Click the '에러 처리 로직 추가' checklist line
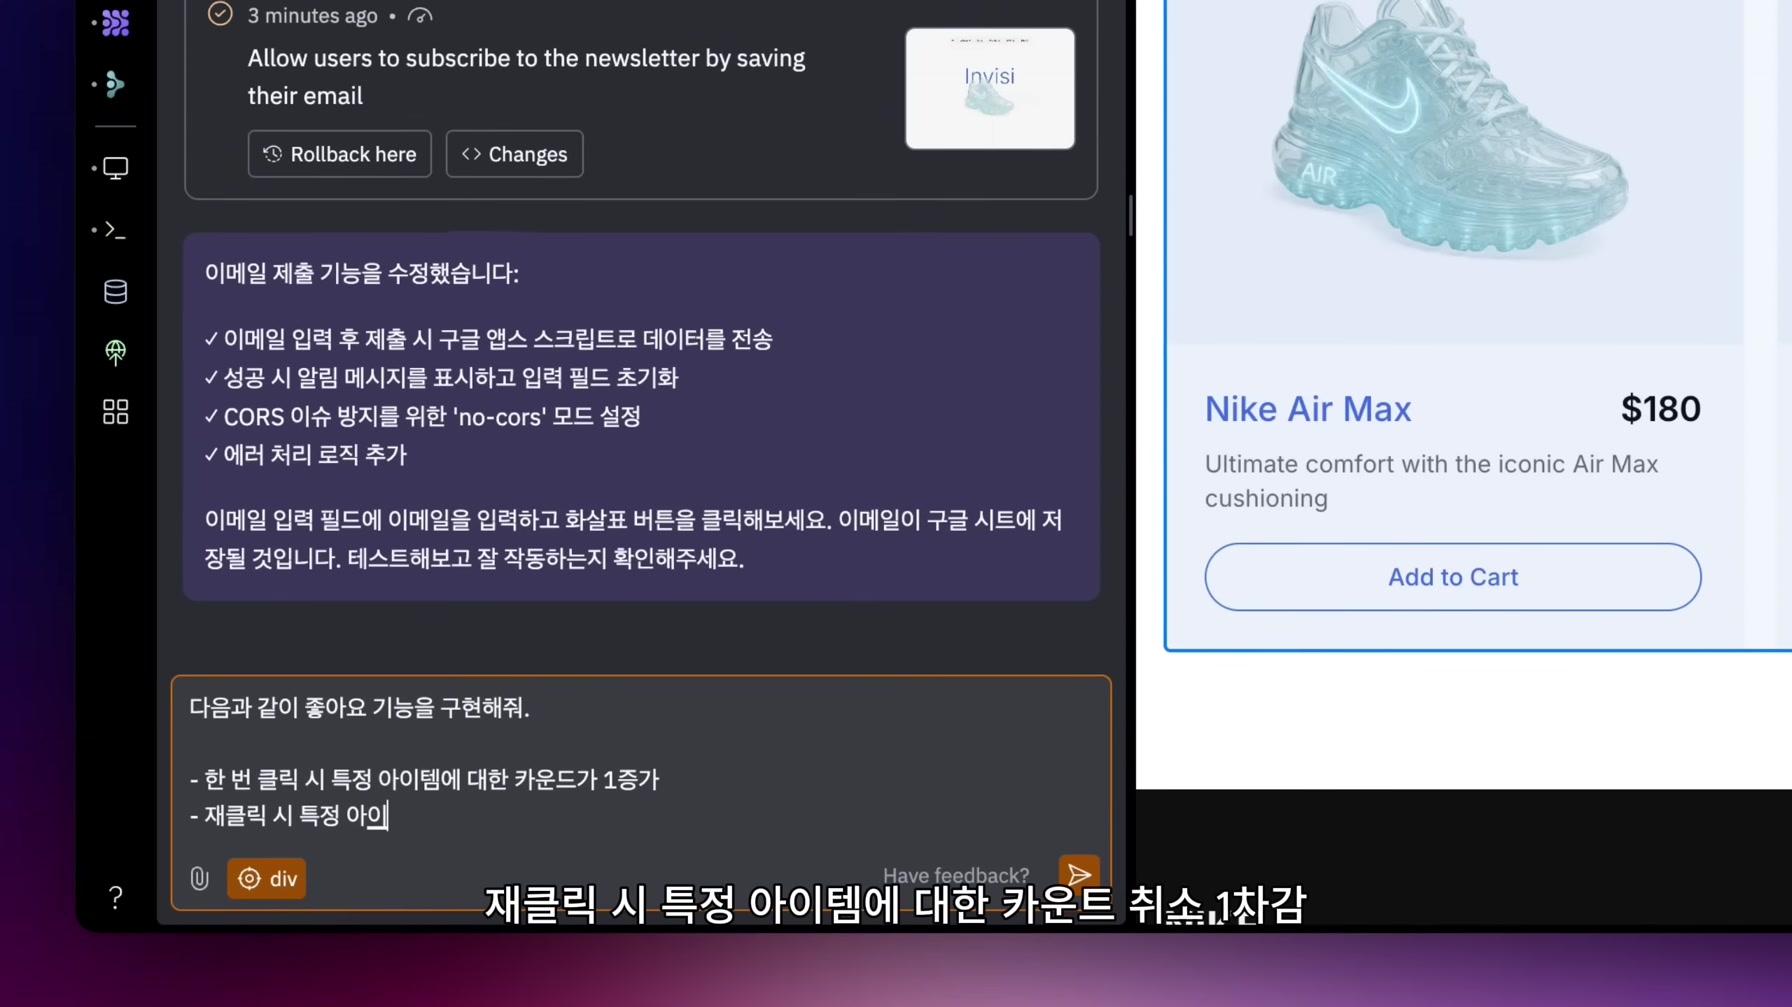The image size is (1792, 1007). [305, 454]
